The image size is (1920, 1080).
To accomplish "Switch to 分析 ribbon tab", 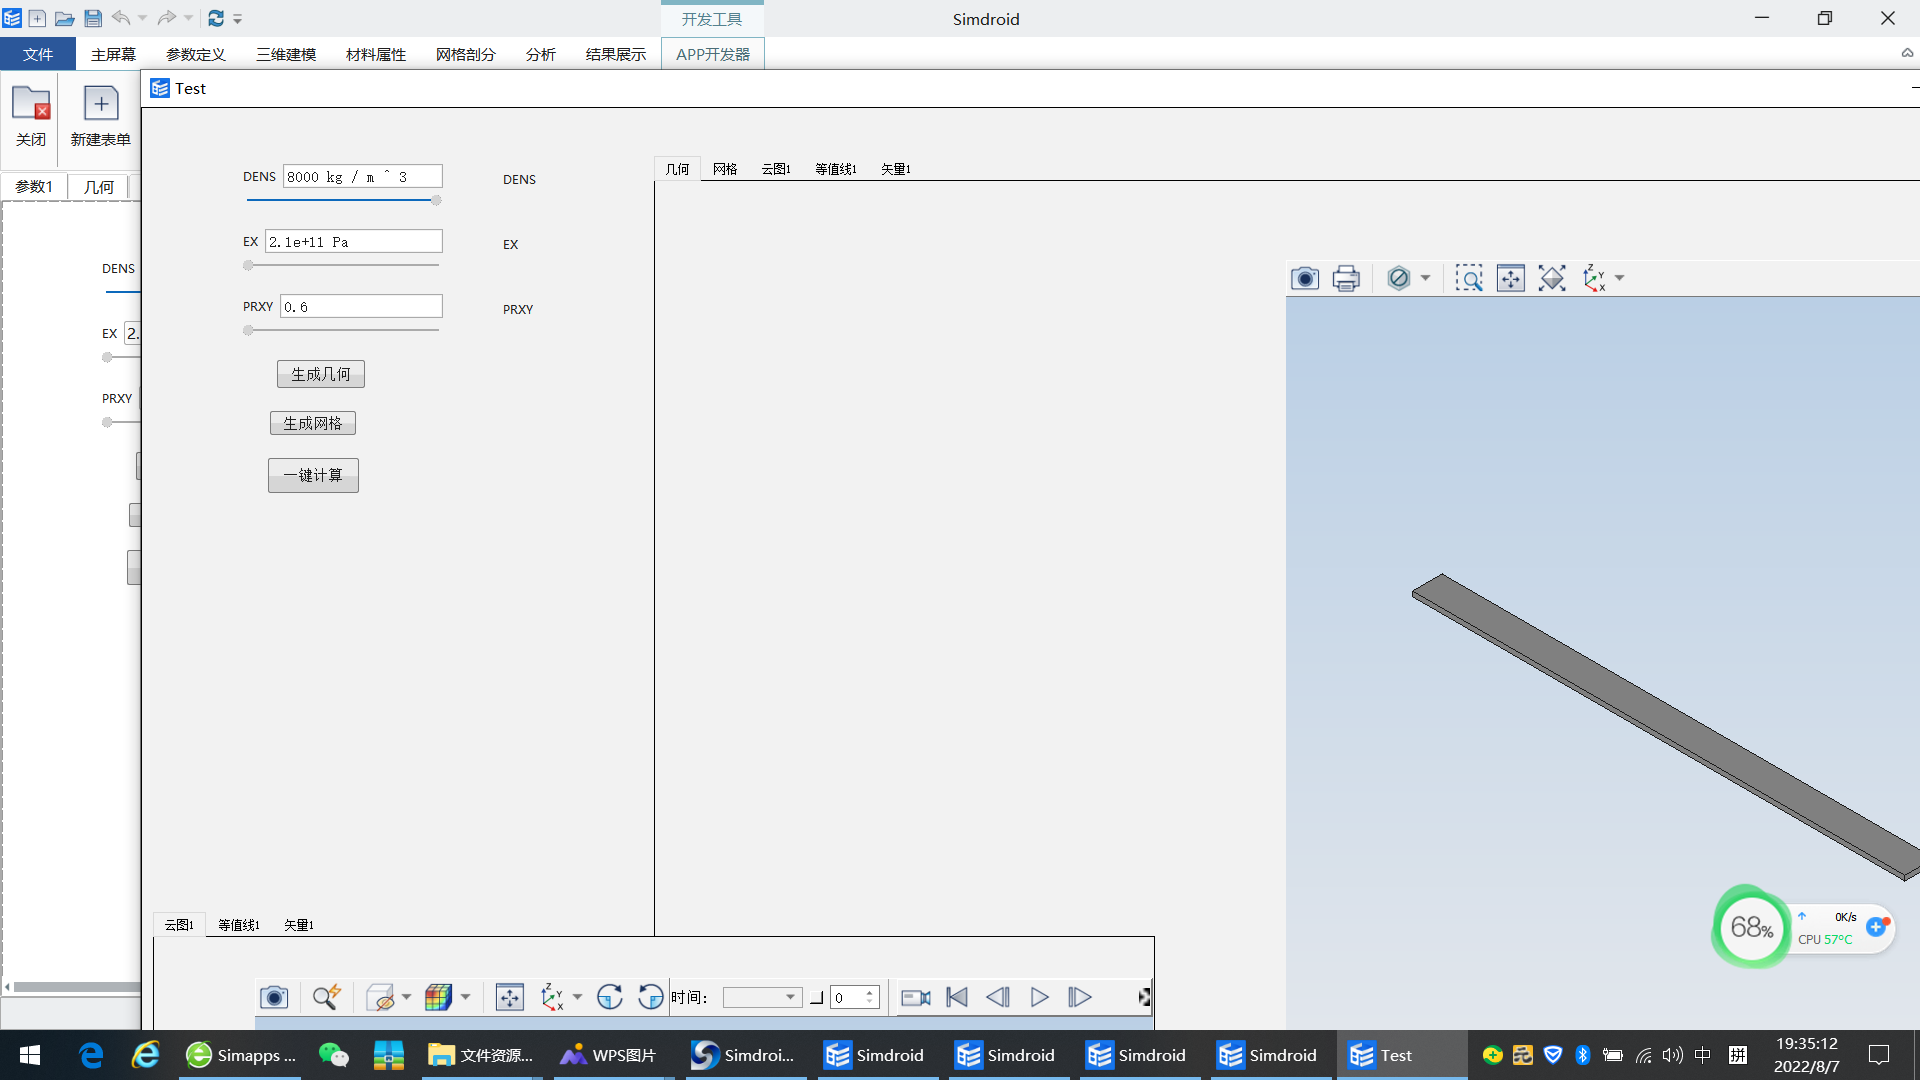I will (x=540, y=54).
